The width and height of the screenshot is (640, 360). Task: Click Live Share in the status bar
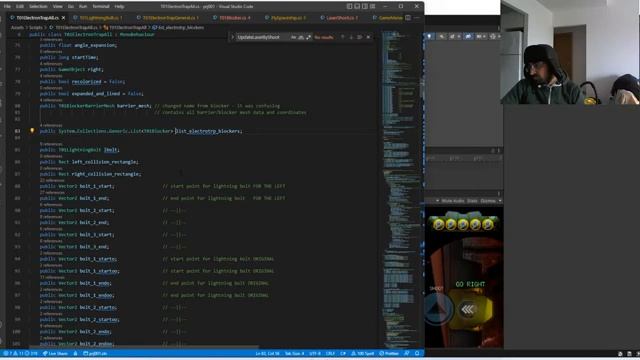(x=56, y=353)
